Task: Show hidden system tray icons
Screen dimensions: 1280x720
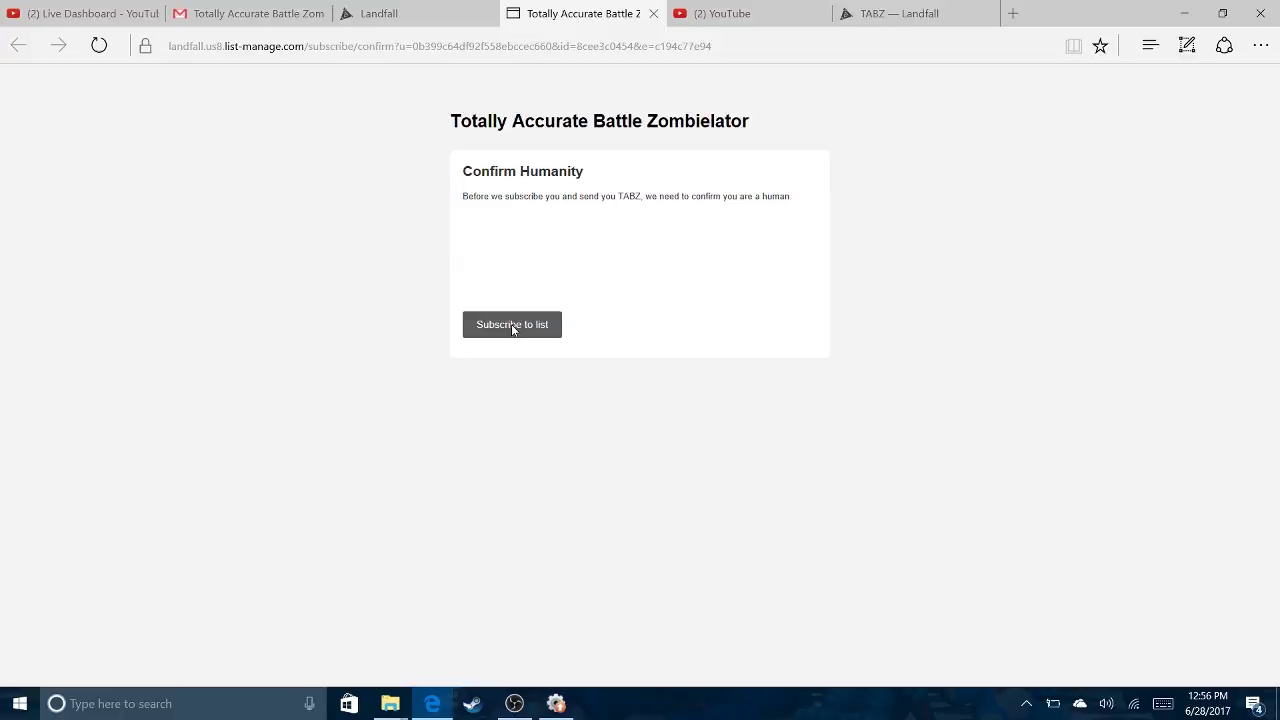Action: [1026, 703]
